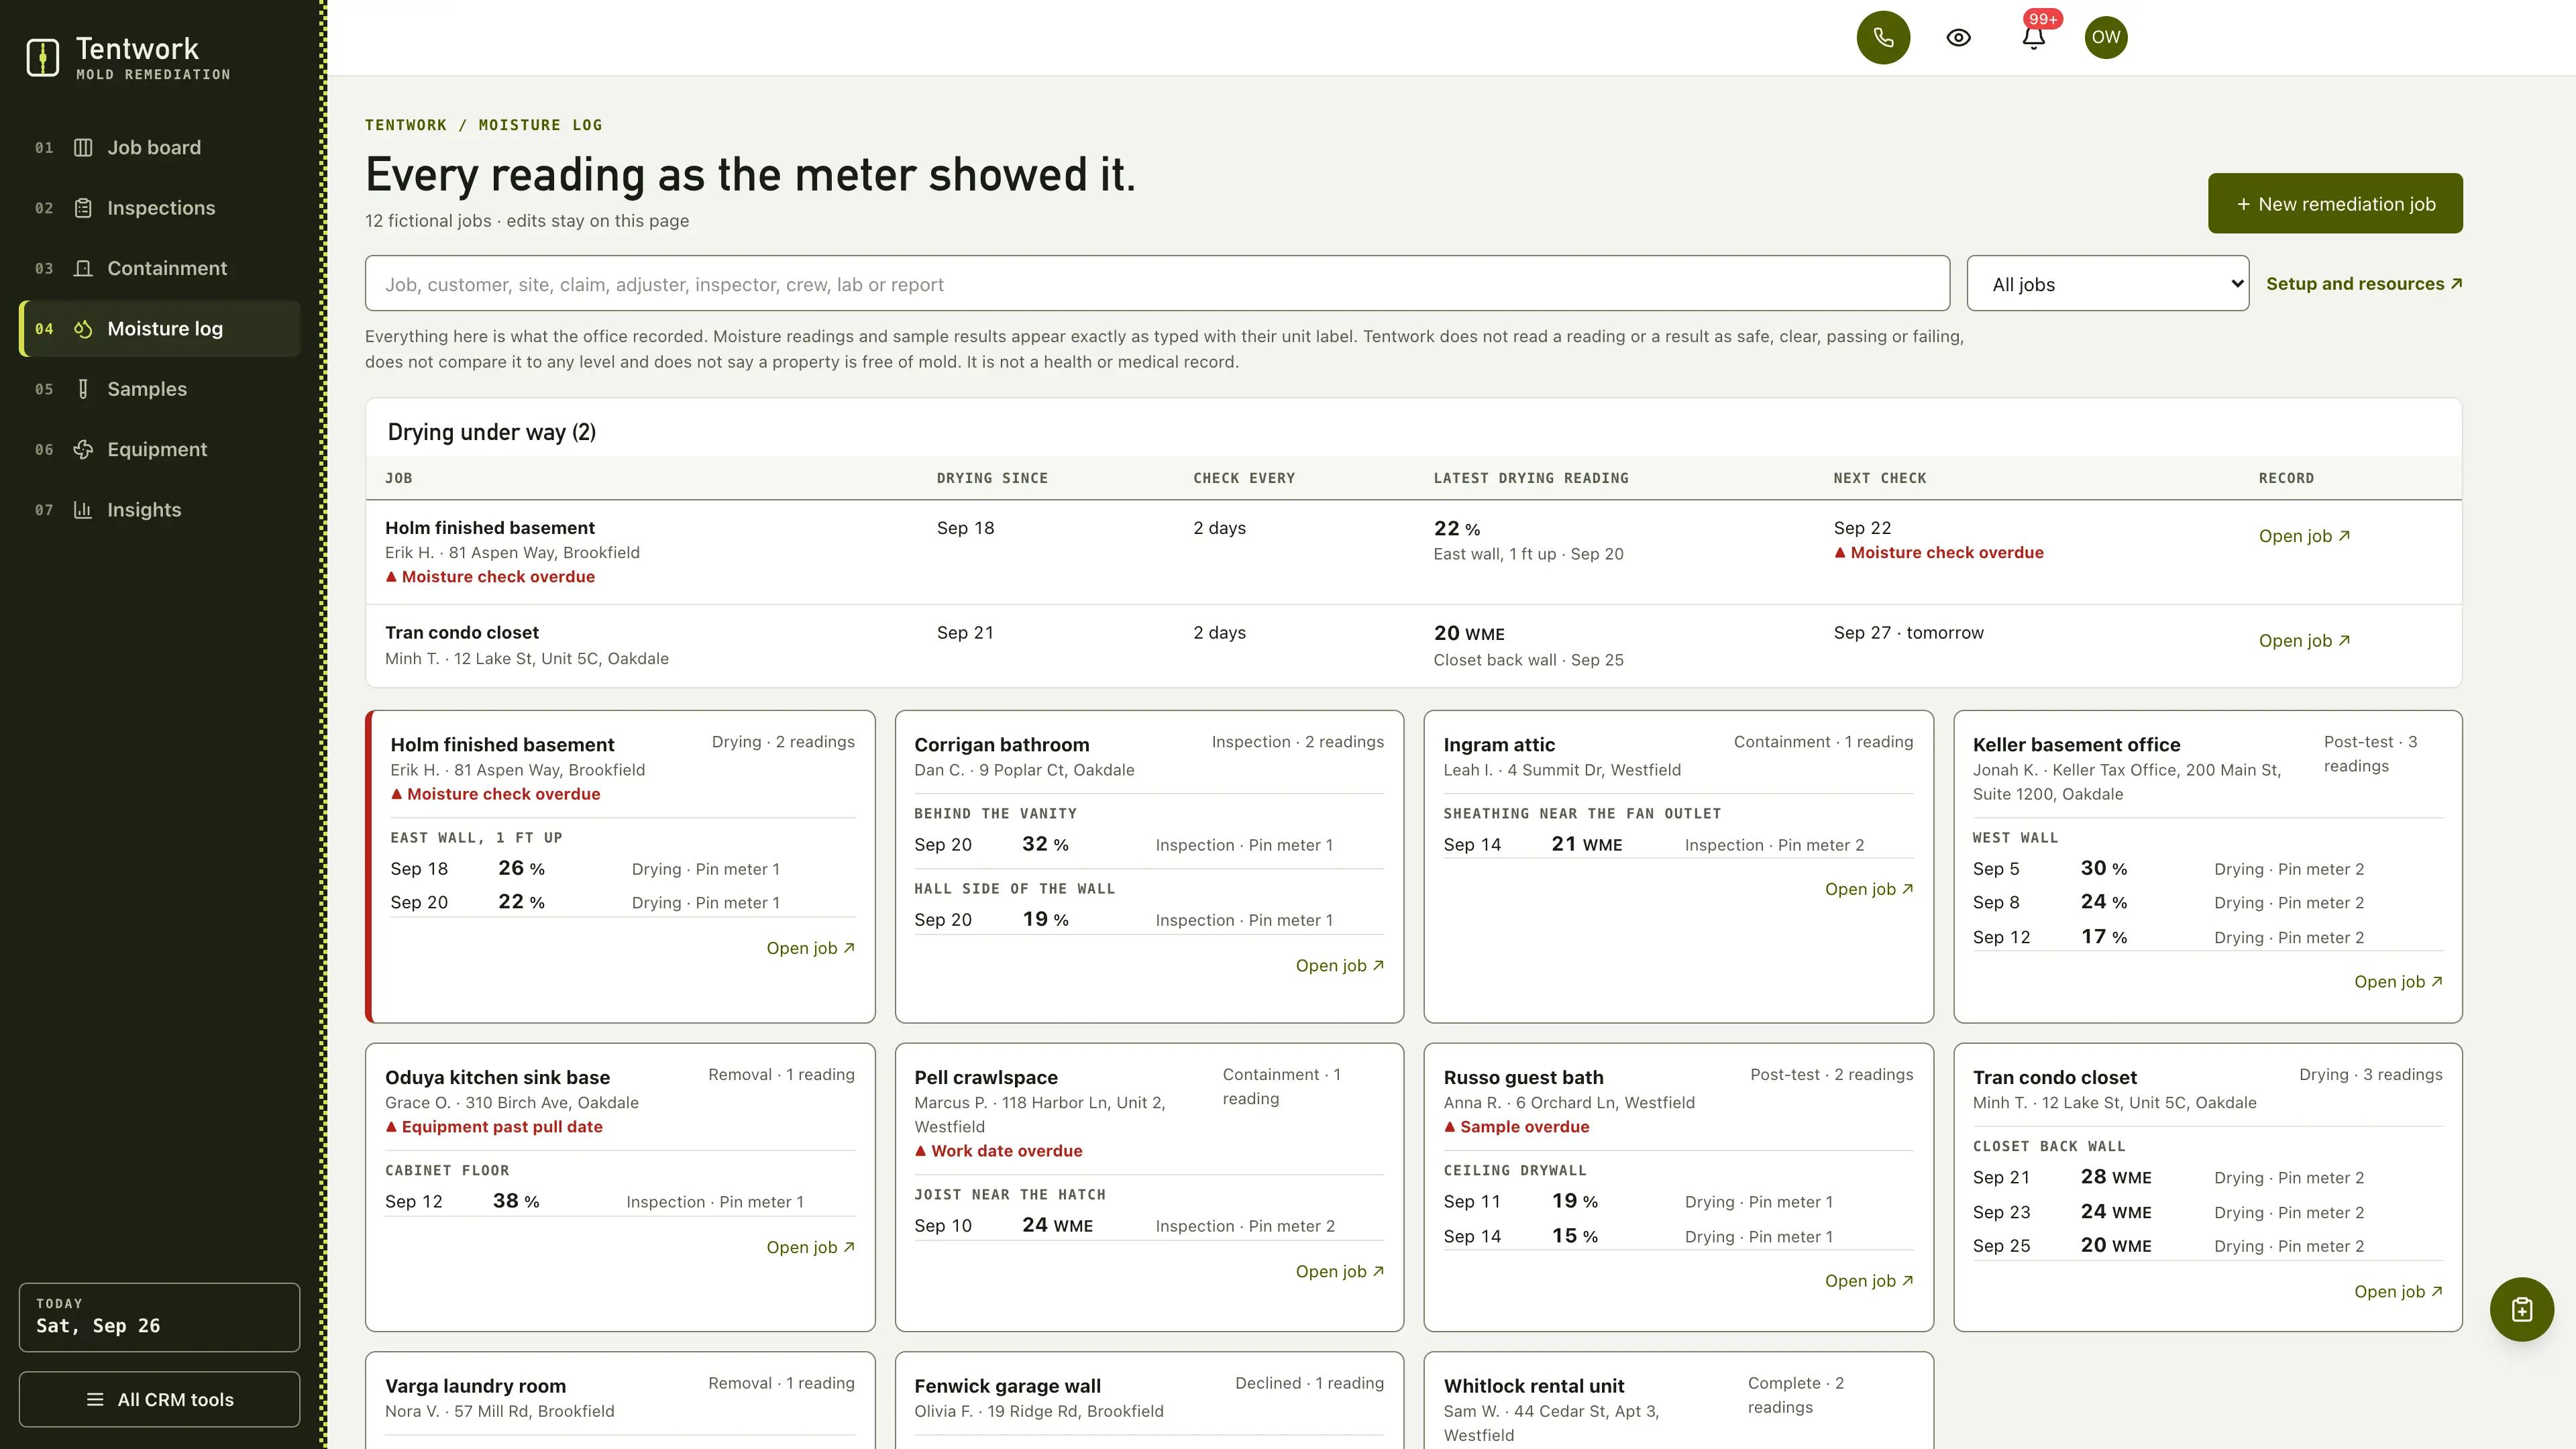Click 'Fenwick garage wall' card title
Screen dimensions: 2576x1449
(x=1007, y=1386)
